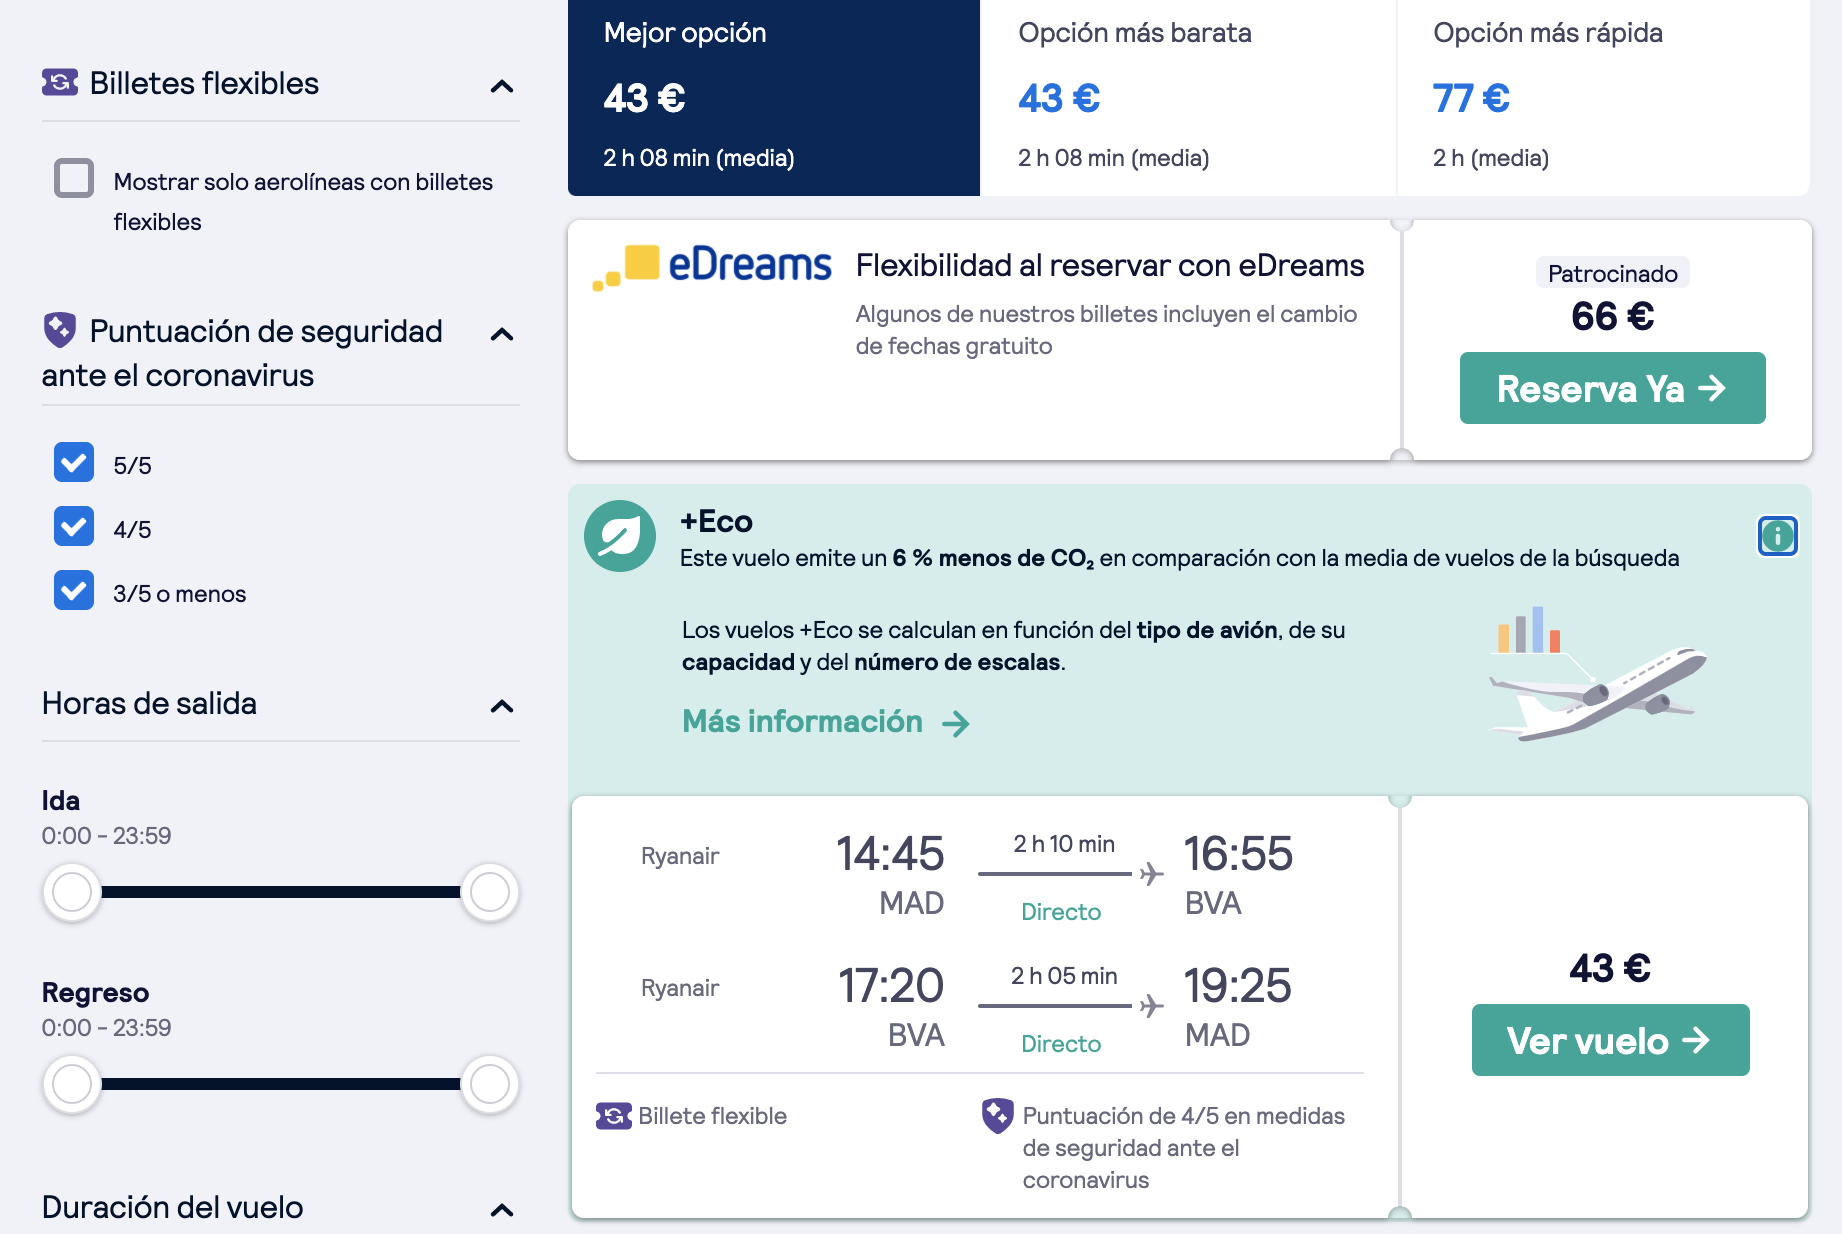Click the Ryanair label on the 14:45 flight
Screen dimensions: 1842x1234
(x=680, y=856)
